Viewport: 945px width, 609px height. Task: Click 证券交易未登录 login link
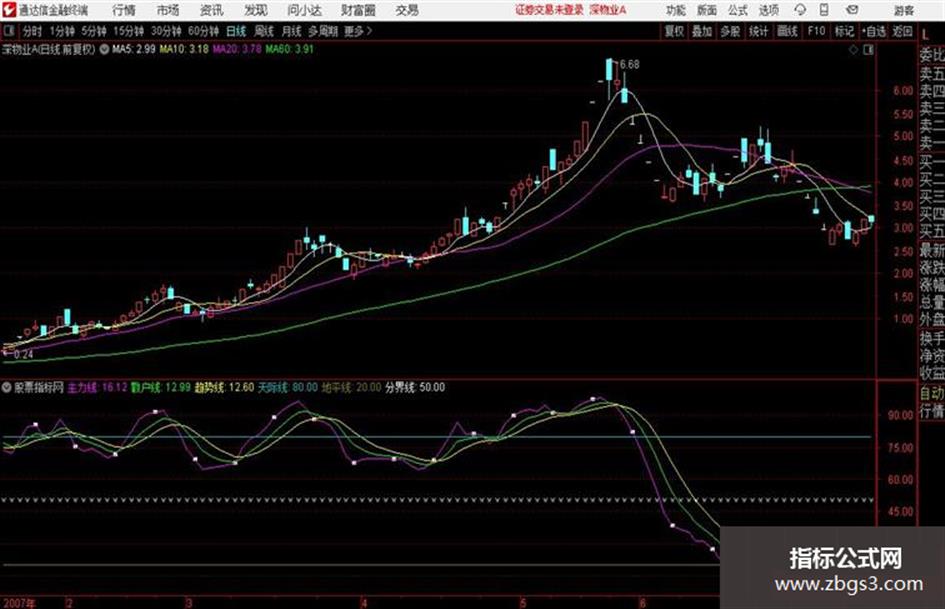[549, 10]
